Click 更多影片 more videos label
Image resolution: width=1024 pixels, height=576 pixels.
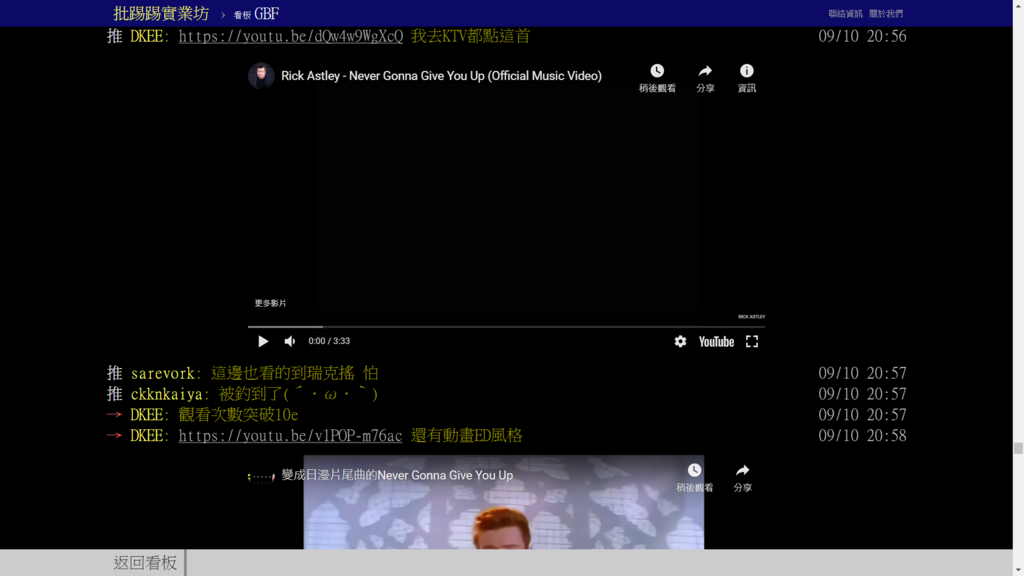[x=270, y=303]
